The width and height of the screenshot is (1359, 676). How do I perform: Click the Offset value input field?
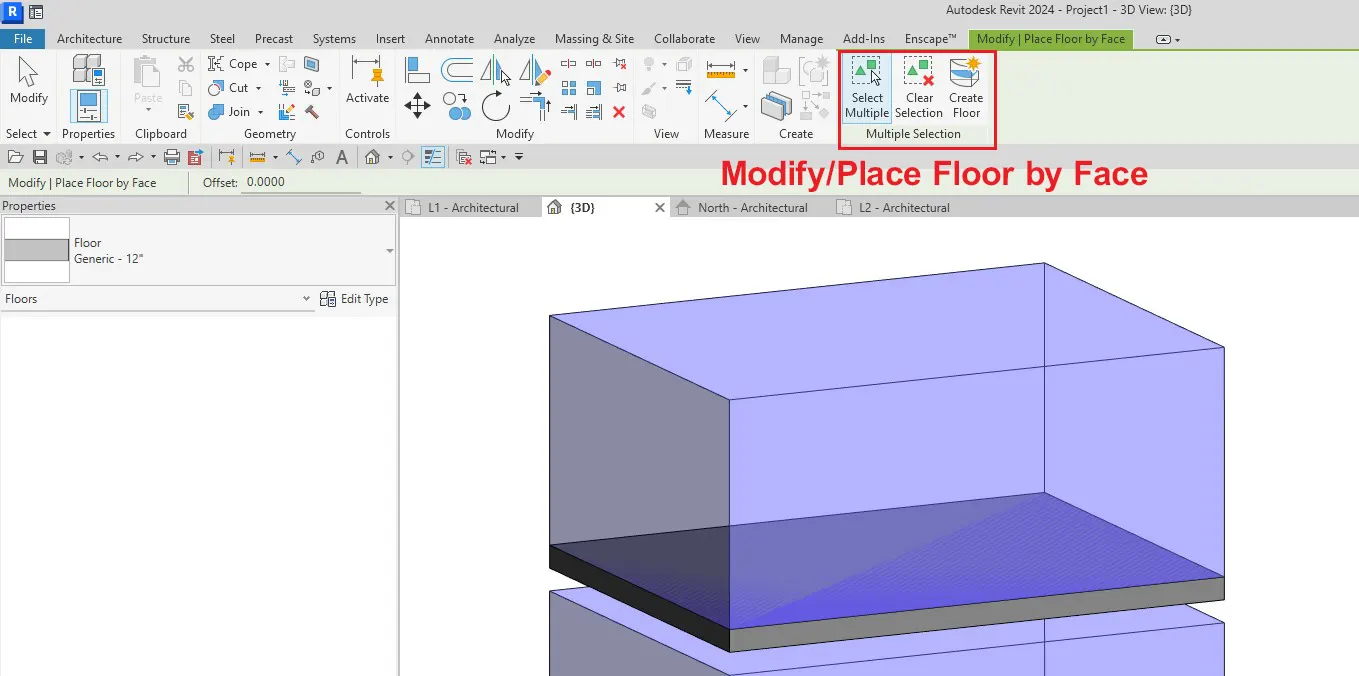301,183
